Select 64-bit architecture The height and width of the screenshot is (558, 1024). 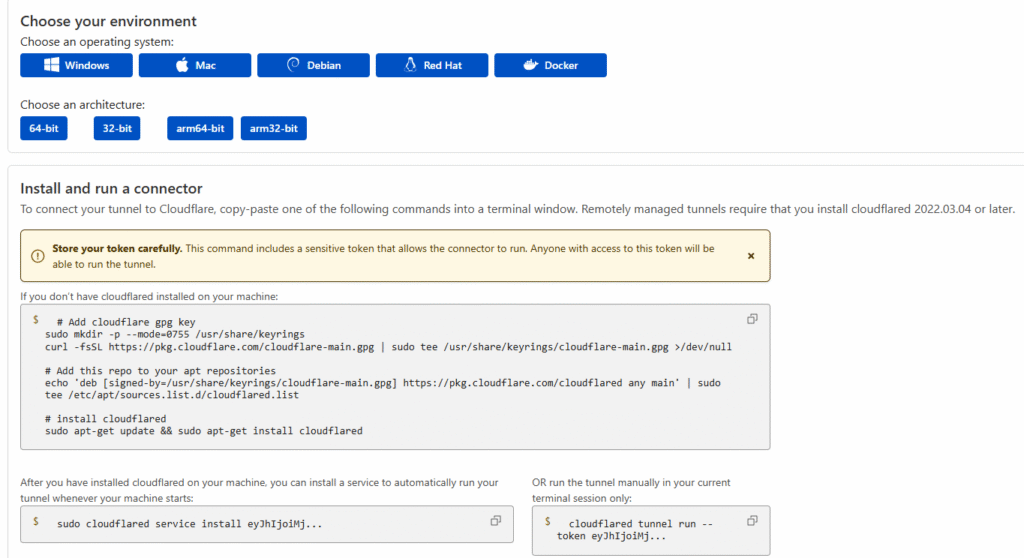(x=44, y=128)
